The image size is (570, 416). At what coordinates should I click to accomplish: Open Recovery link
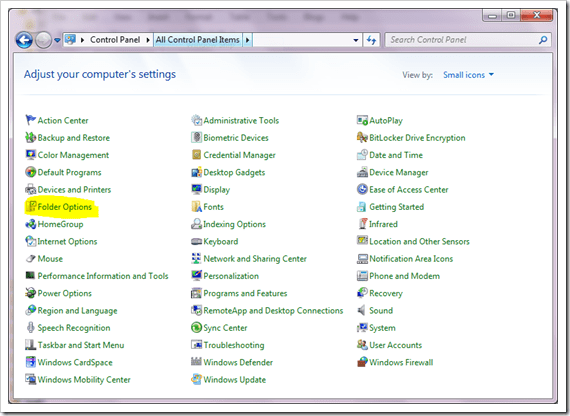386,293
